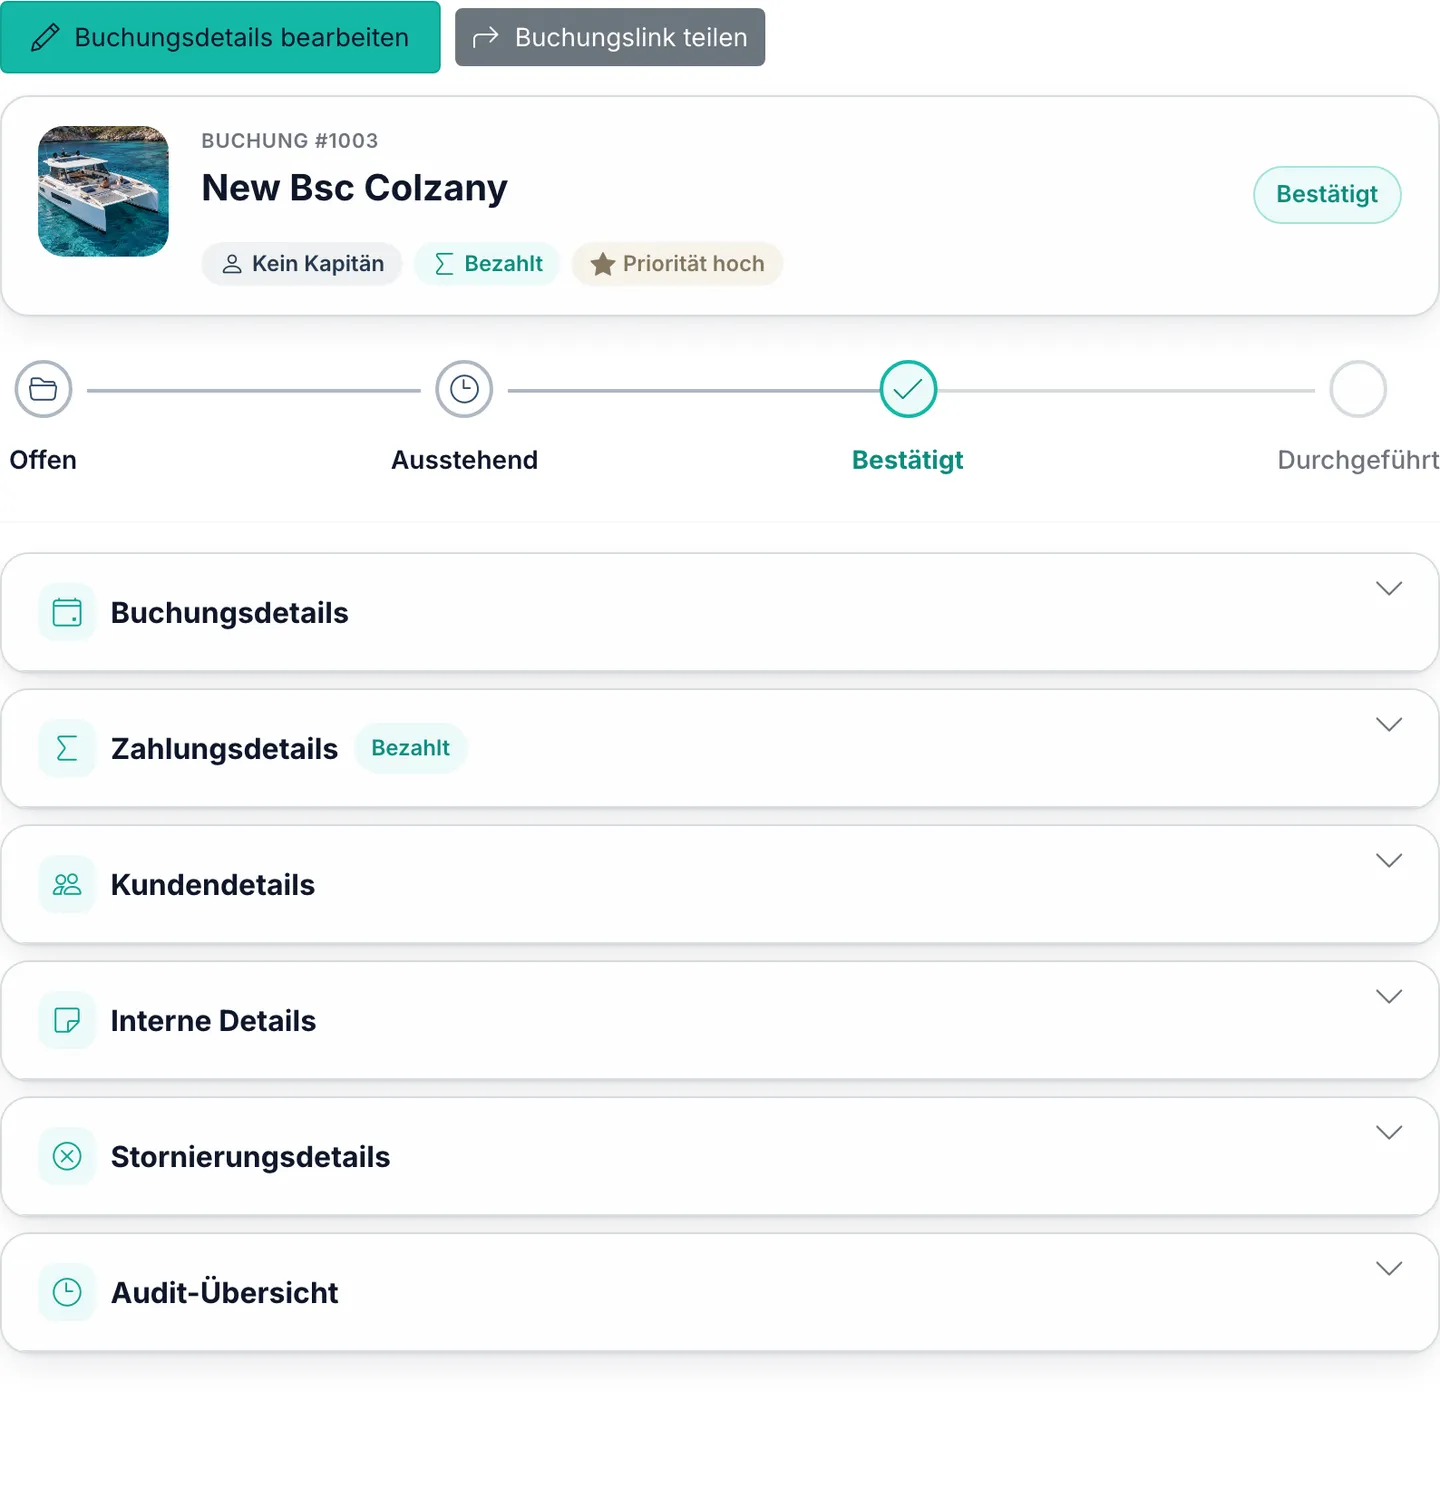
Task: Click the Zahlungsdetails section heading
Action: (225, 749)
